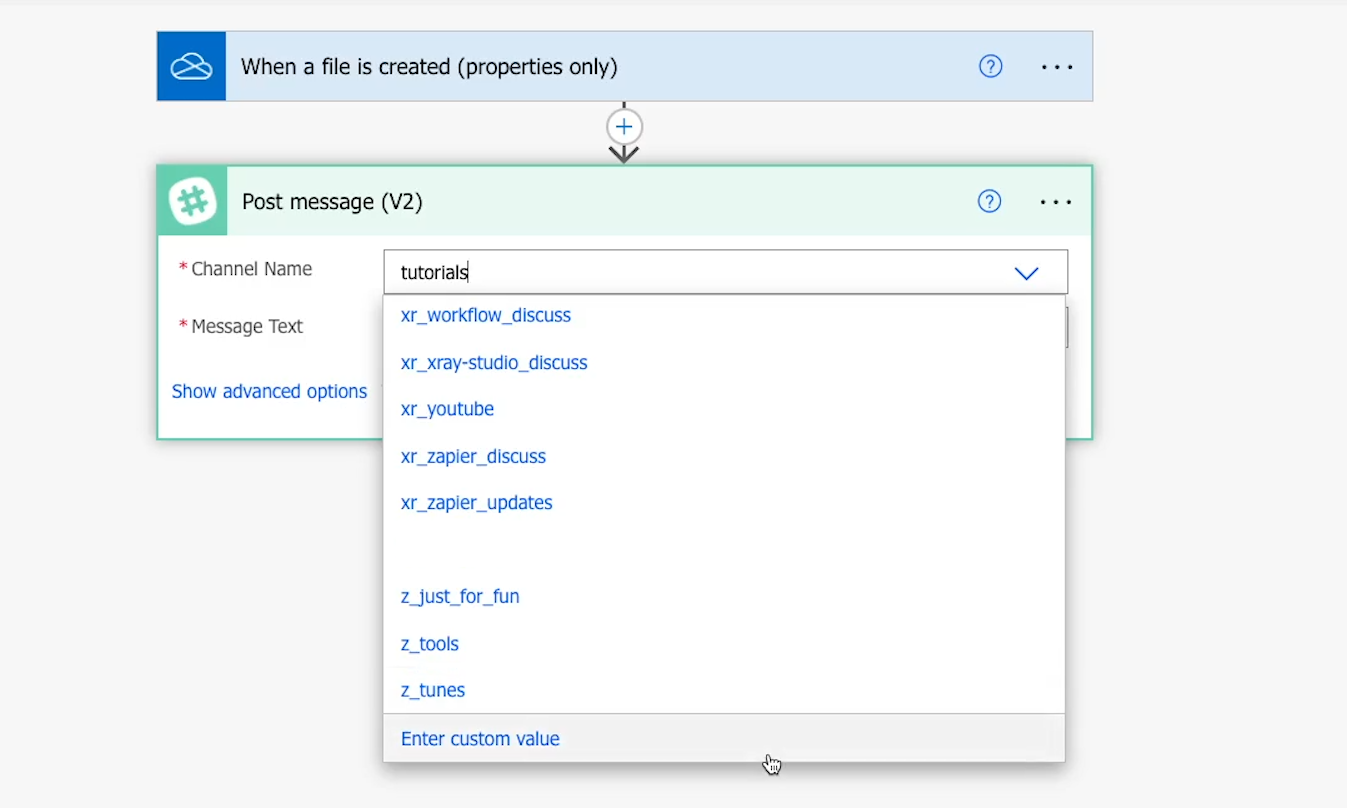Open help for Post message action
1347x808 pixels.
click(989, 202)
